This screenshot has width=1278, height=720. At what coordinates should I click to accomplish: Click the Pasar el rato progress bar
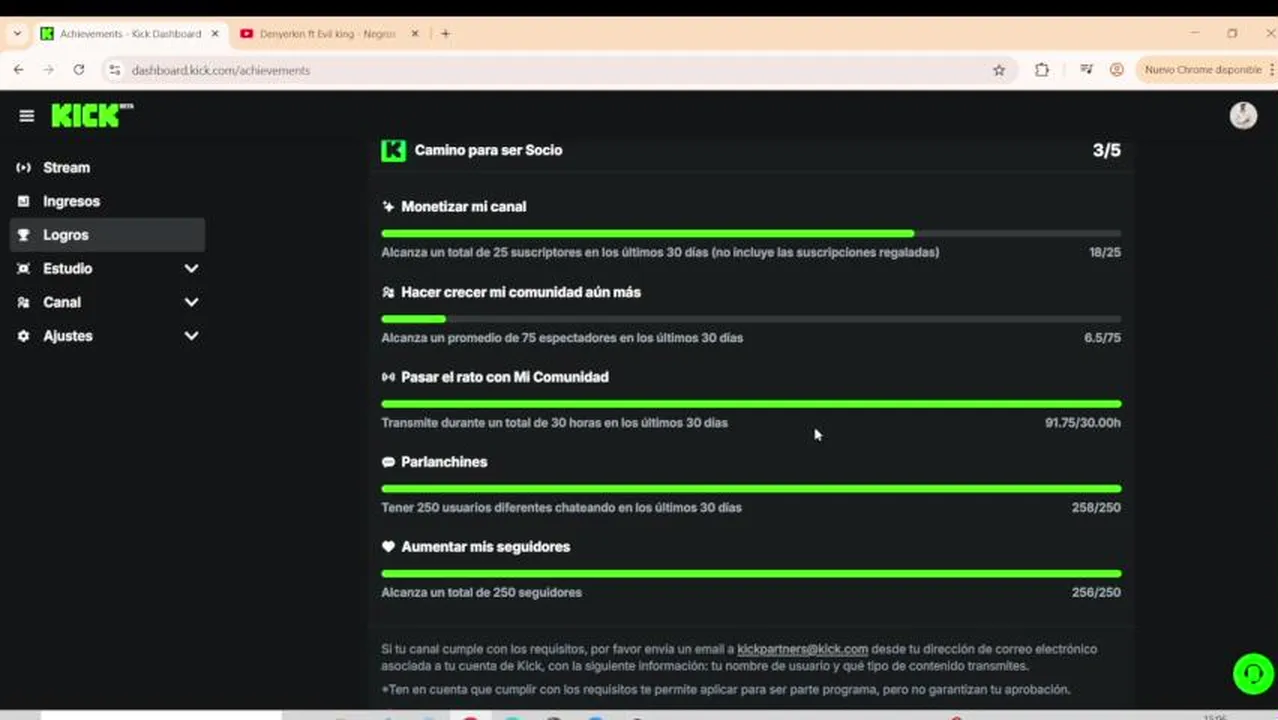(x=751, y=403)
